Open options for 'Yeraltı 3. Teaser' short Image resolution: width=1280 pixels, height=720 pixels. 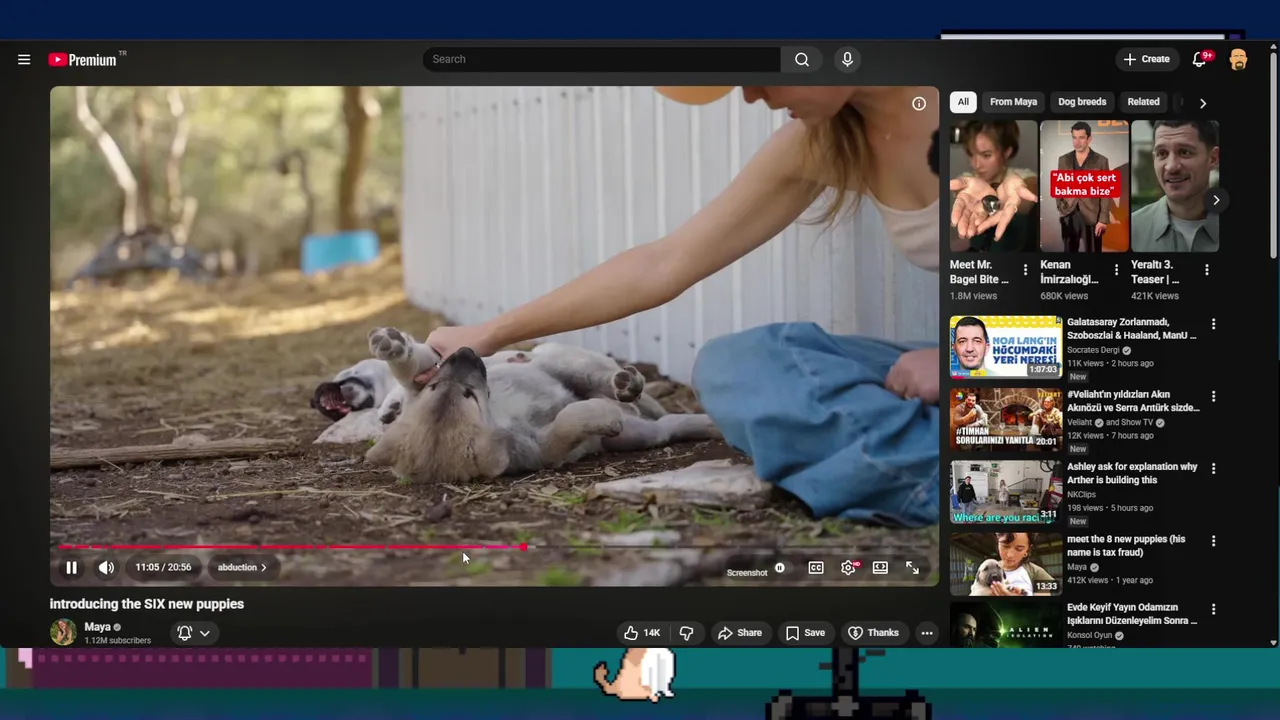[x=1207, y=270]
